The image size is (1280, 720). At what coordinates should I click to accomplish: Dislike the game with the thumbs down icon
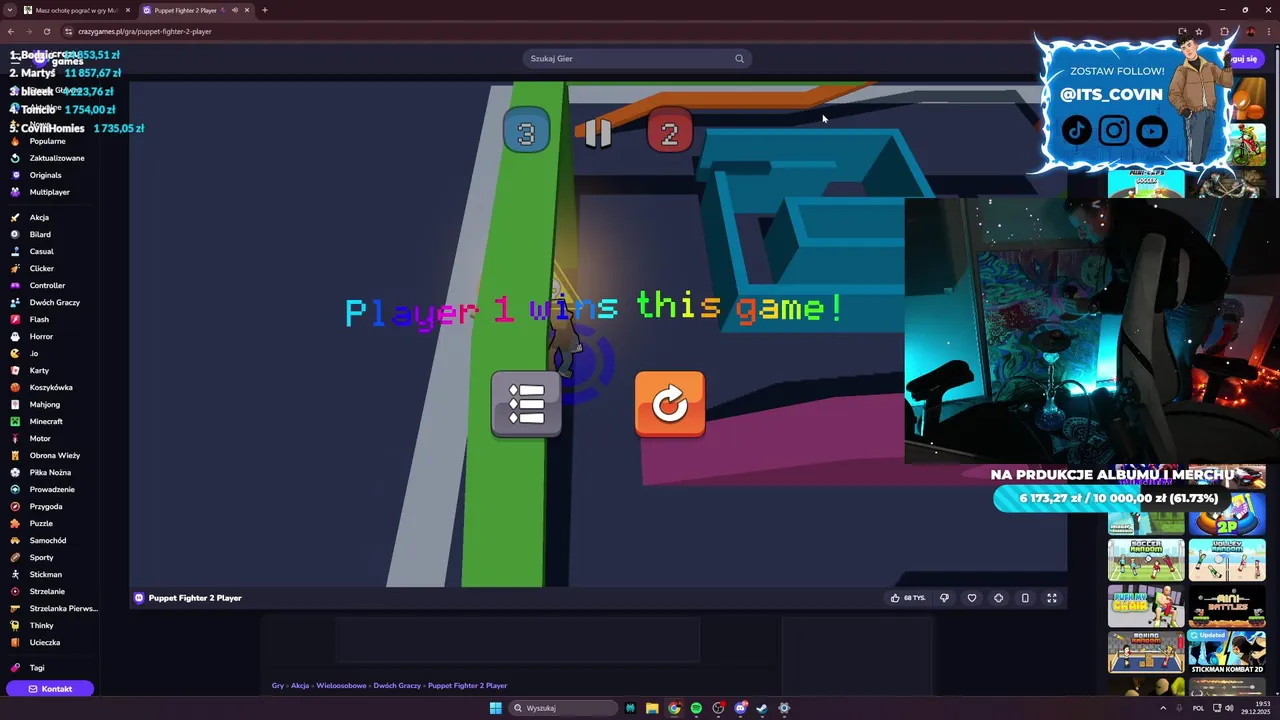[944, 598]
